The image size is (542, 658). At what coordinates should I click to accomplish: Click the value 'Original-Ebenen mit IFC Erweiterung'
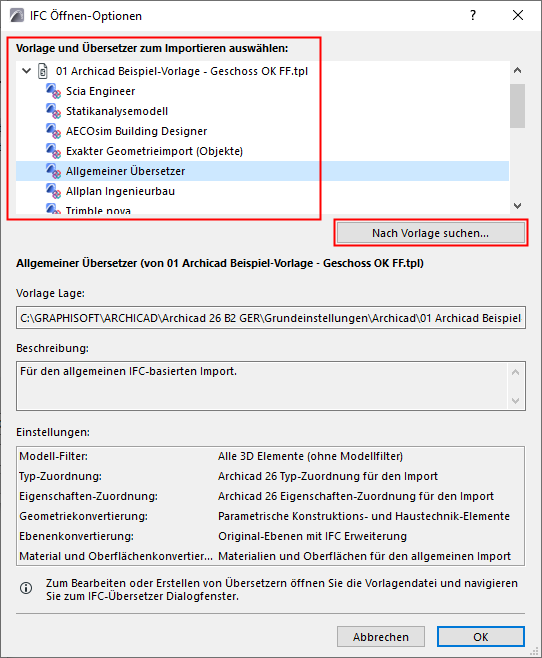[313, 536]
